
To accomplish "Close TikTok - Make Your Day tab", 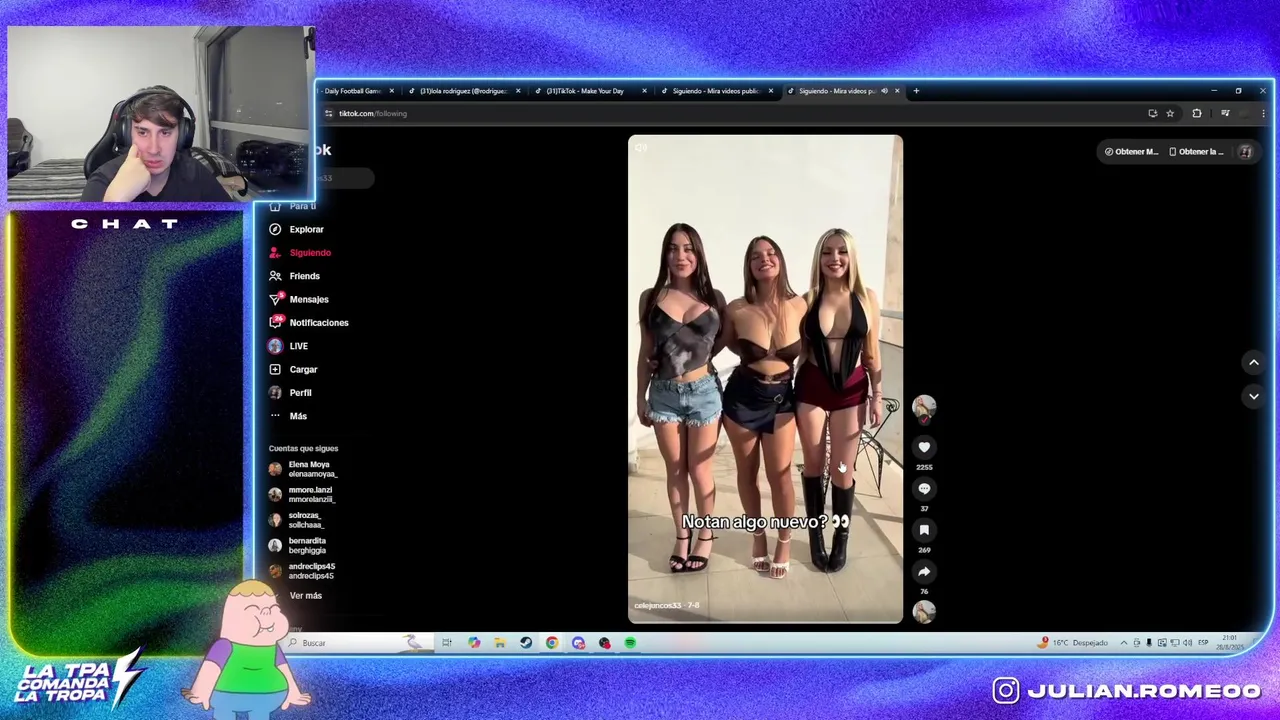I will [x=644, y=91].
